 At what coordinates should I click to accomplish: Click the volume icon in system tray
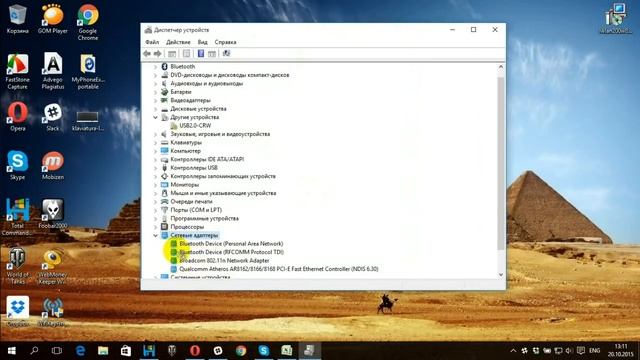tap(569, 351)
